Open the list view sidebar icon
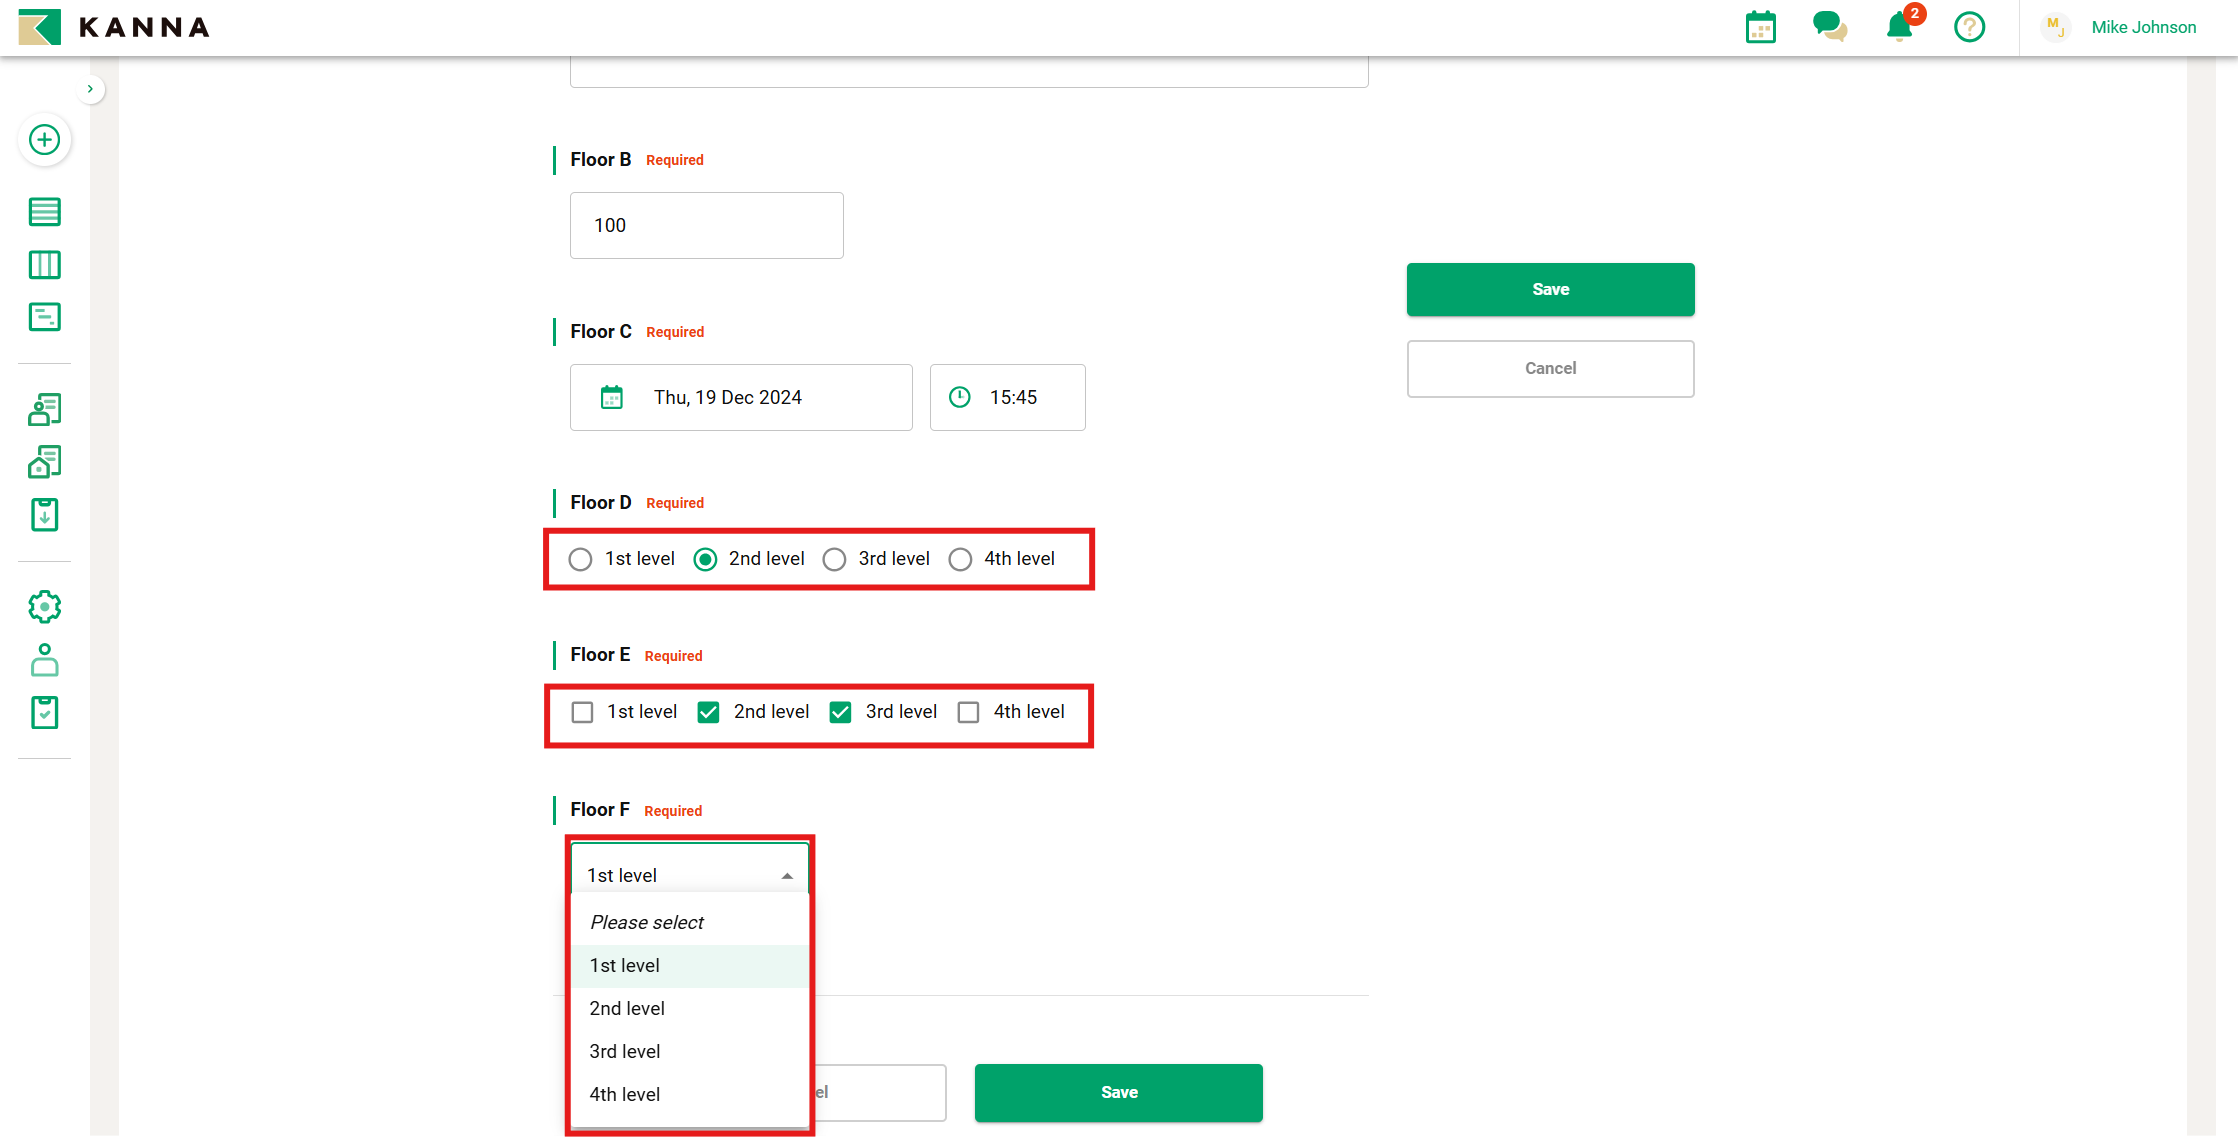This screenshot has height=1137, width=2238. pyautogui.click(x=44, y=212)
